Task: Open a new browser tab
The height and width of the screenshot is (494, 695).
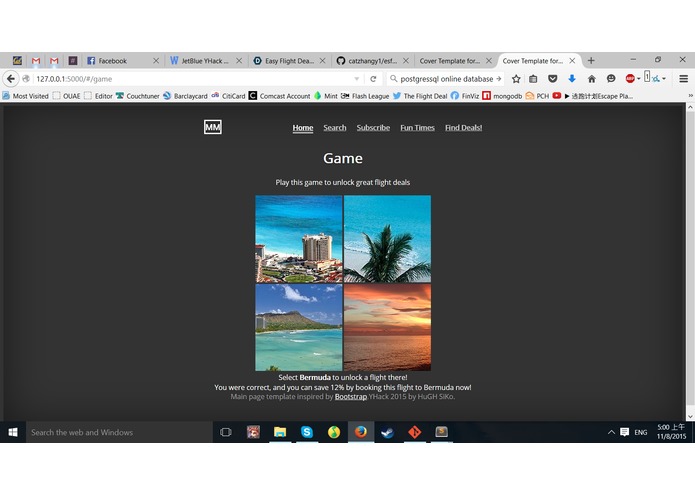Action: (x=591, y=61)
